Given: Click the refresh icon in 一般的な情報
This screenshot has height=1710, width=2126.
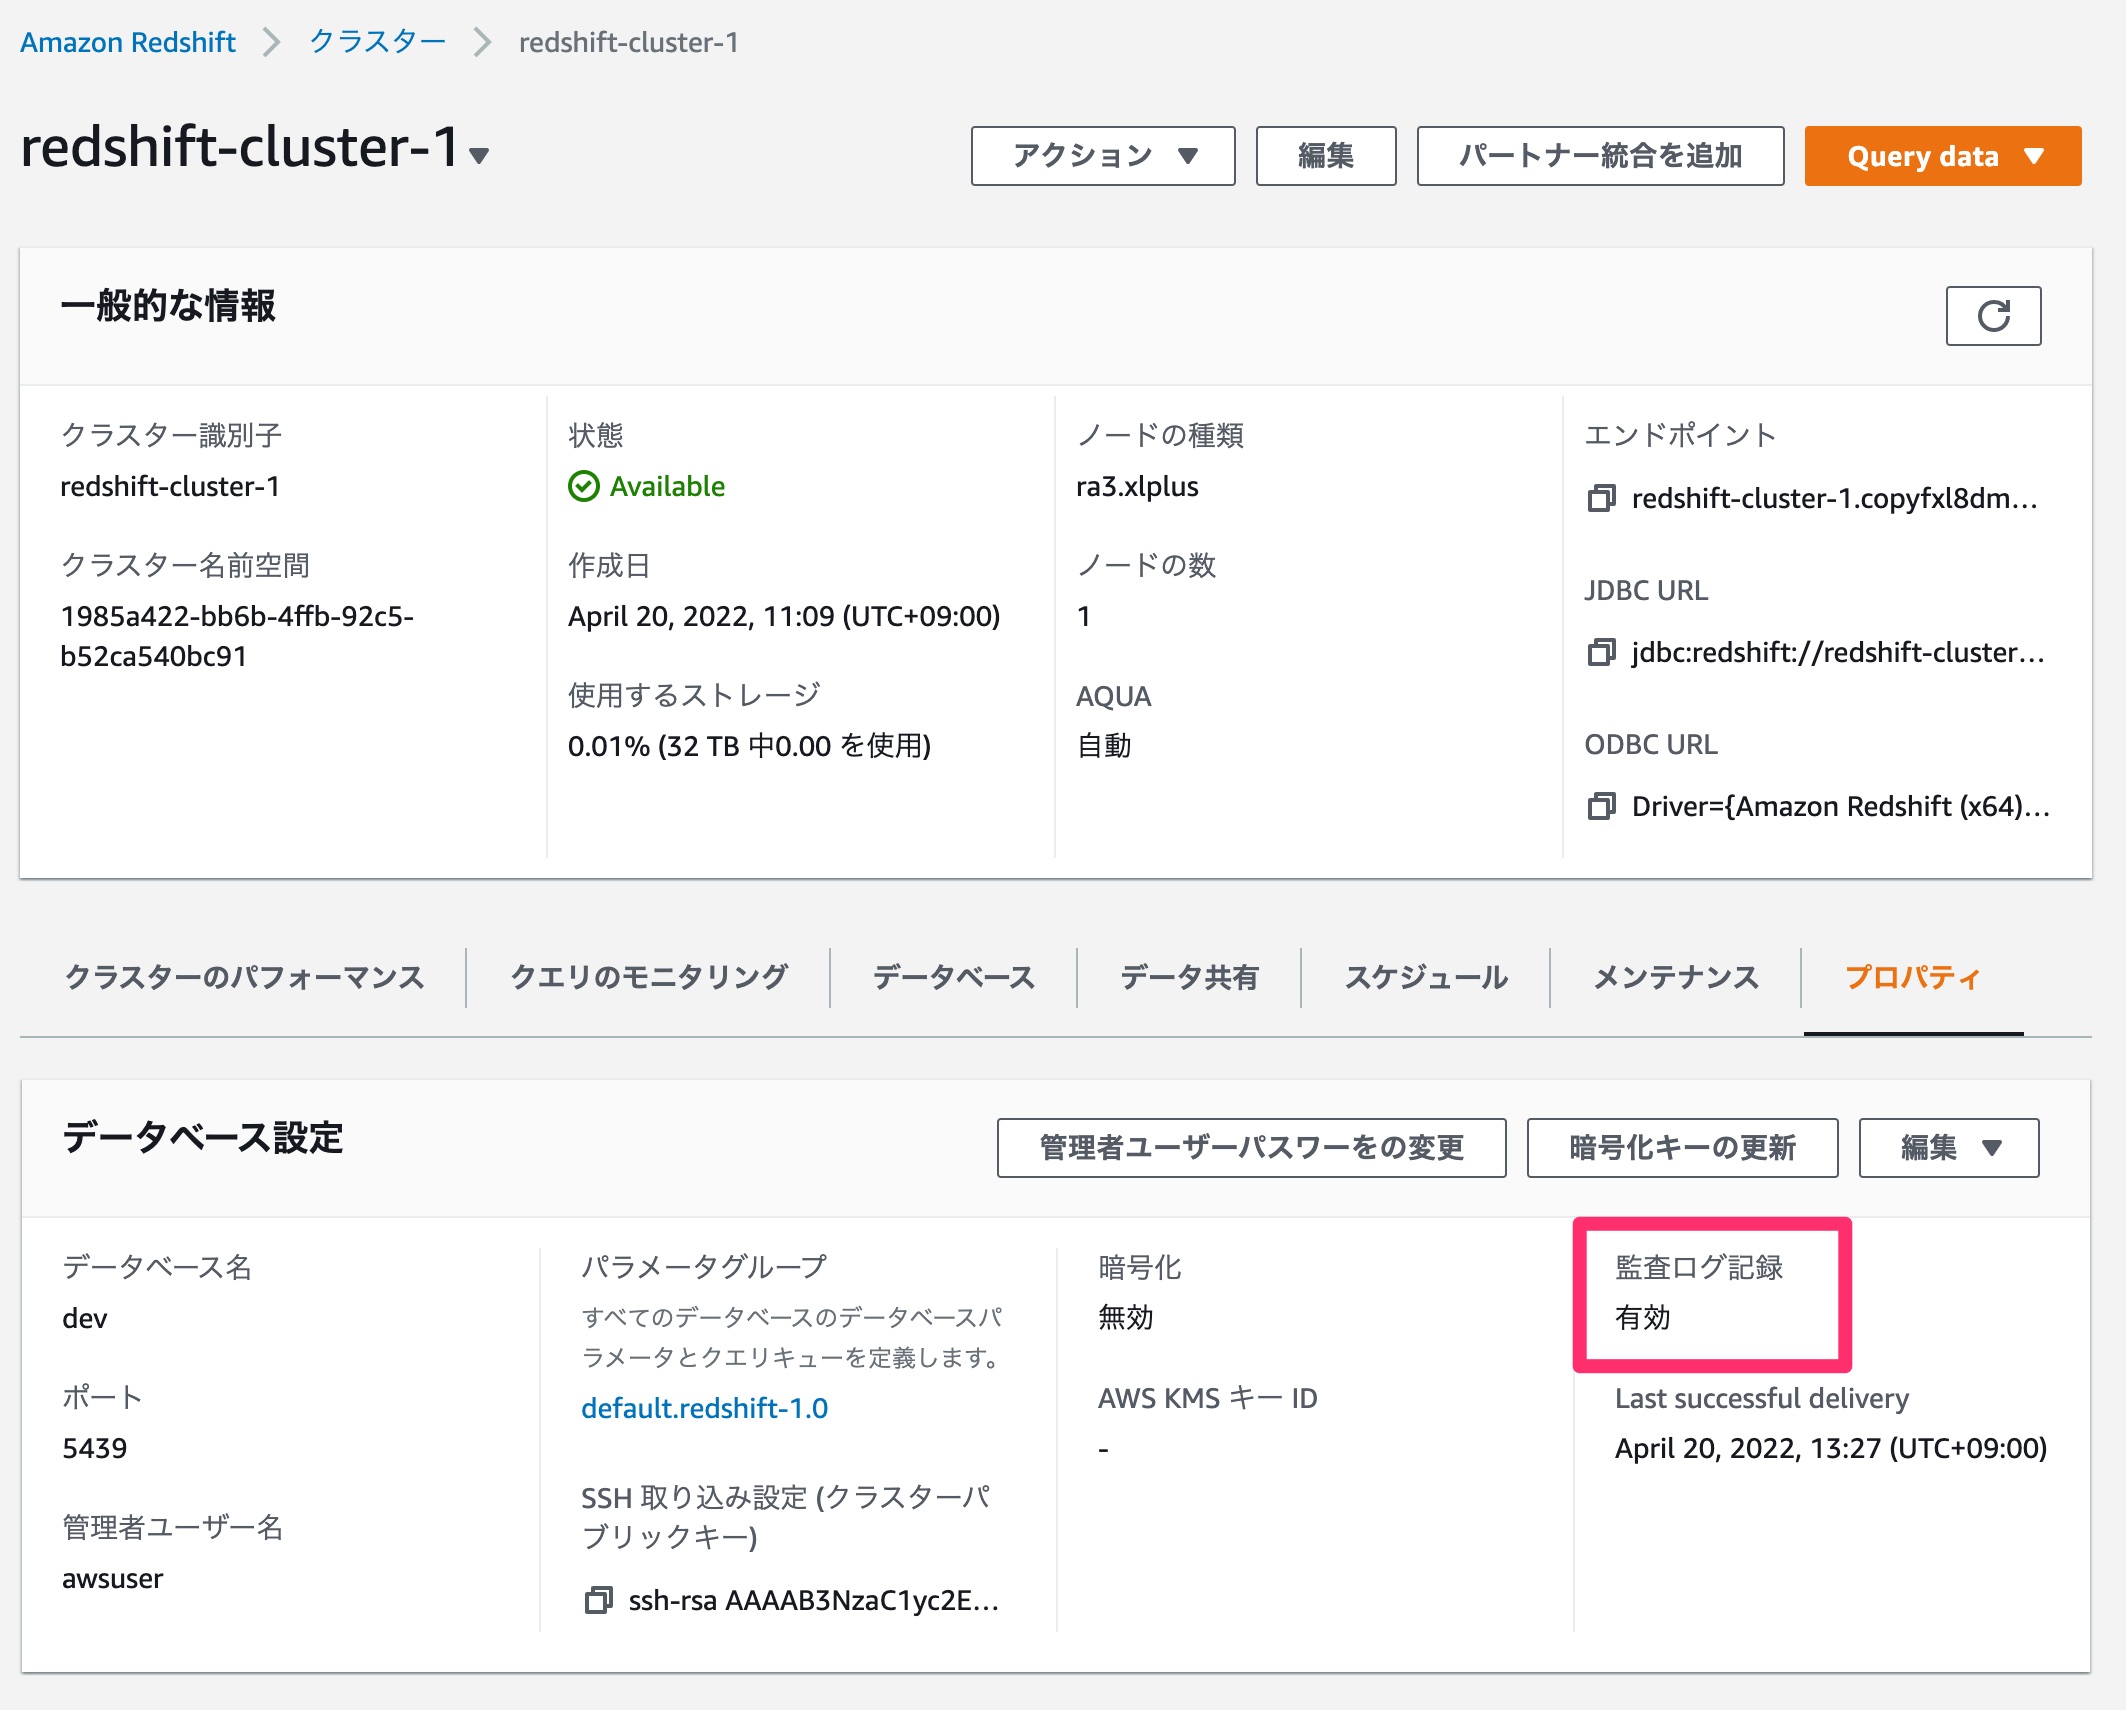Looking at the screenshot, I should coord(1993,316).
